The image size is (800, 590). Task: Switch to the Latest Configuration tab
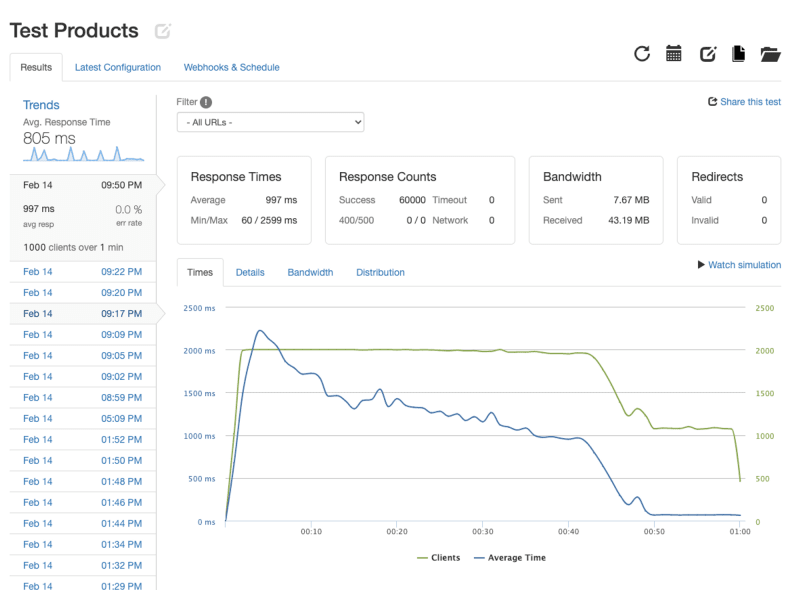point(118,67)
